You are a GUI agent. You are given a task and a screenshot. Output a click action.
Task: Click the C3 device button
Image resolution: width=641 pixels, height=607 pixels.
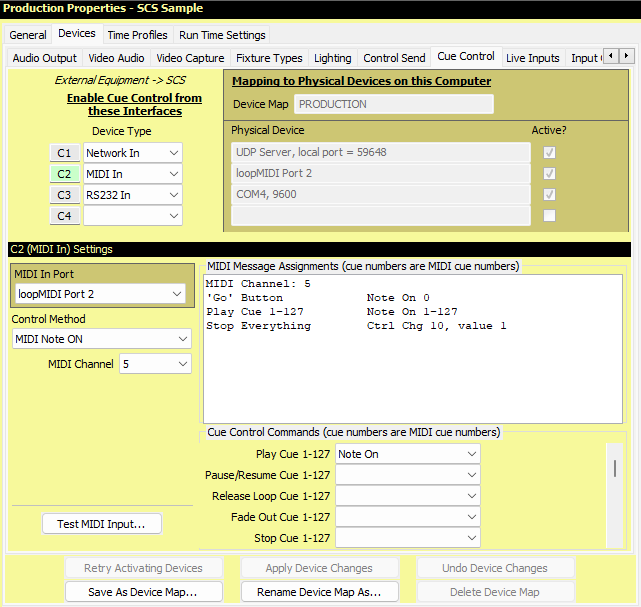tap(64, 195)
